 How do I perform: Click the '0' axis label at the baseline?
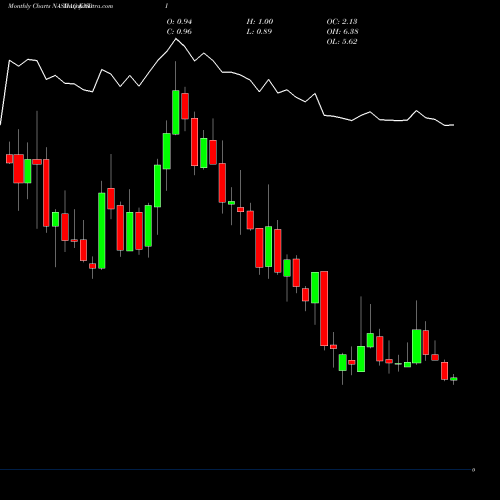[473, 470]
